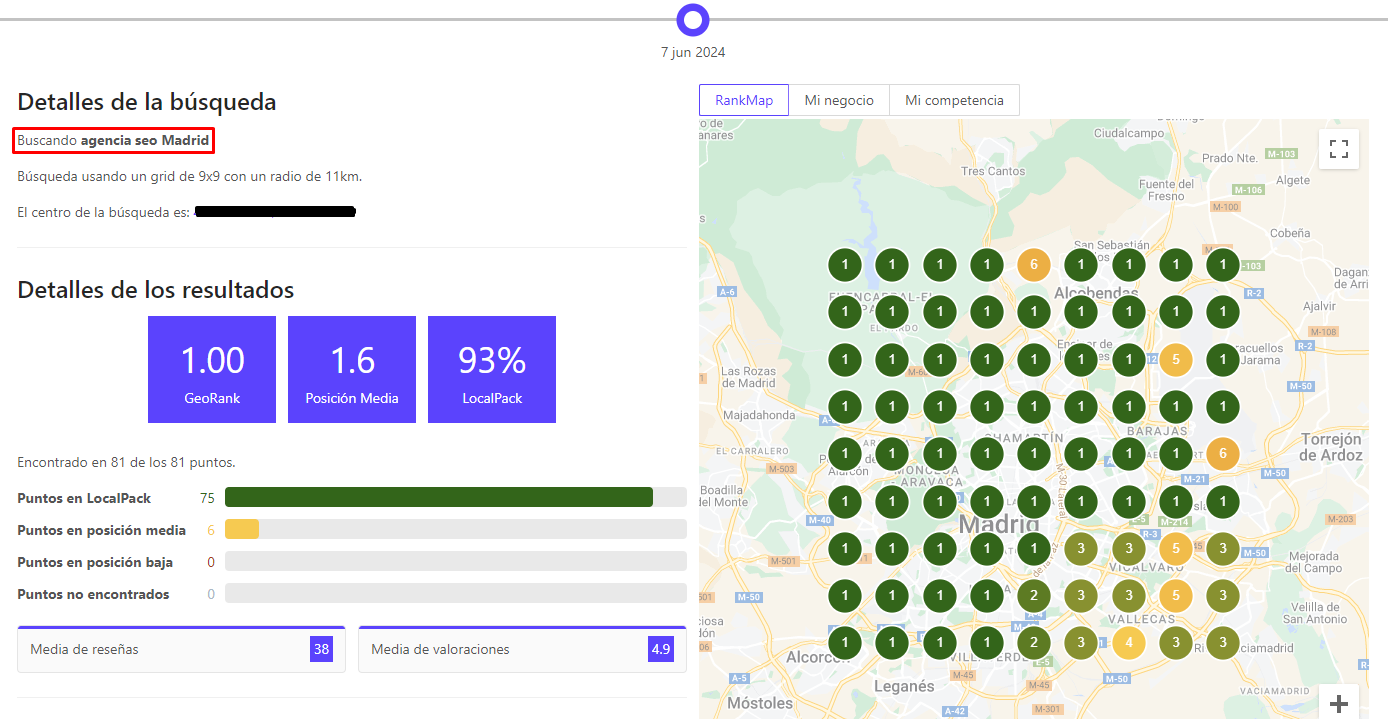Click the empty Puntos en posición baja bar
This screenshot has height=719, width=1388.
(x=456, y=562)
